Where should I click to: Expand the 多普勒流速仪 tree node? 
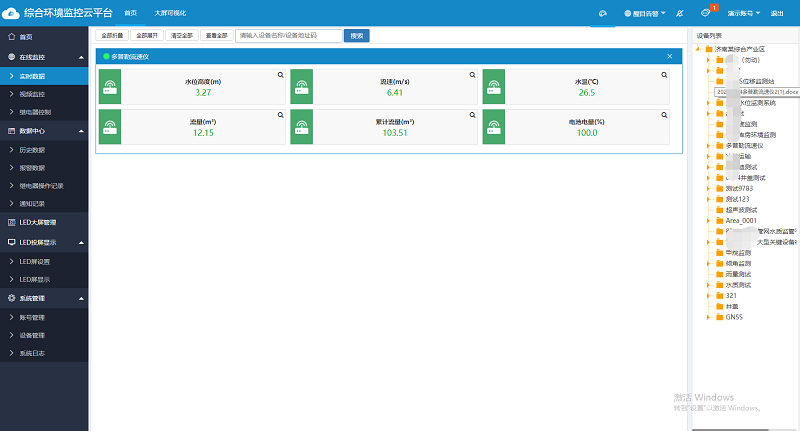pyautogui.click(x=708, y=146)
